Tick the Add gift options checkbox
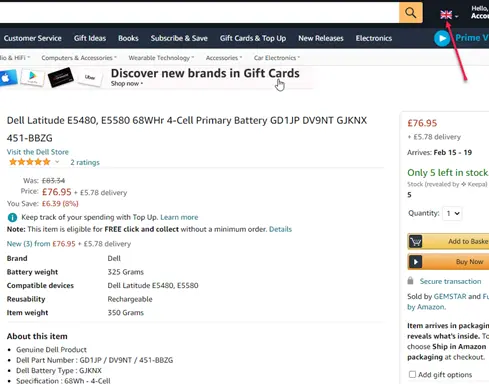 coord(412,374)
